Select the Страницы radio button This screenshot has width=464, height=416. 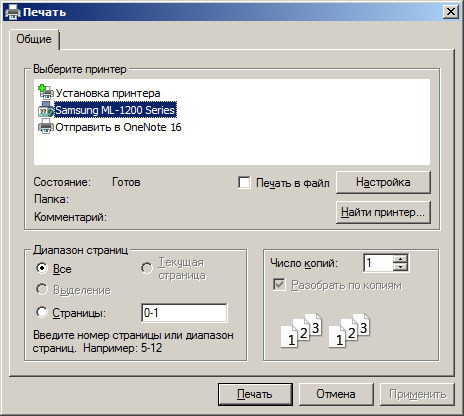(42, 312)
